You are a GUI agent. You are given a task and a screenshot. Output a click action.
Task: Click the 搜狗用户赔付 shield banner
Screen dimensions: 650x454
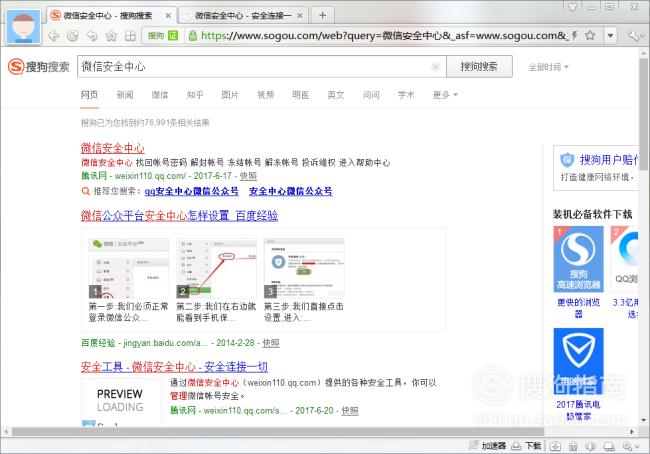[x=596, y=168]
